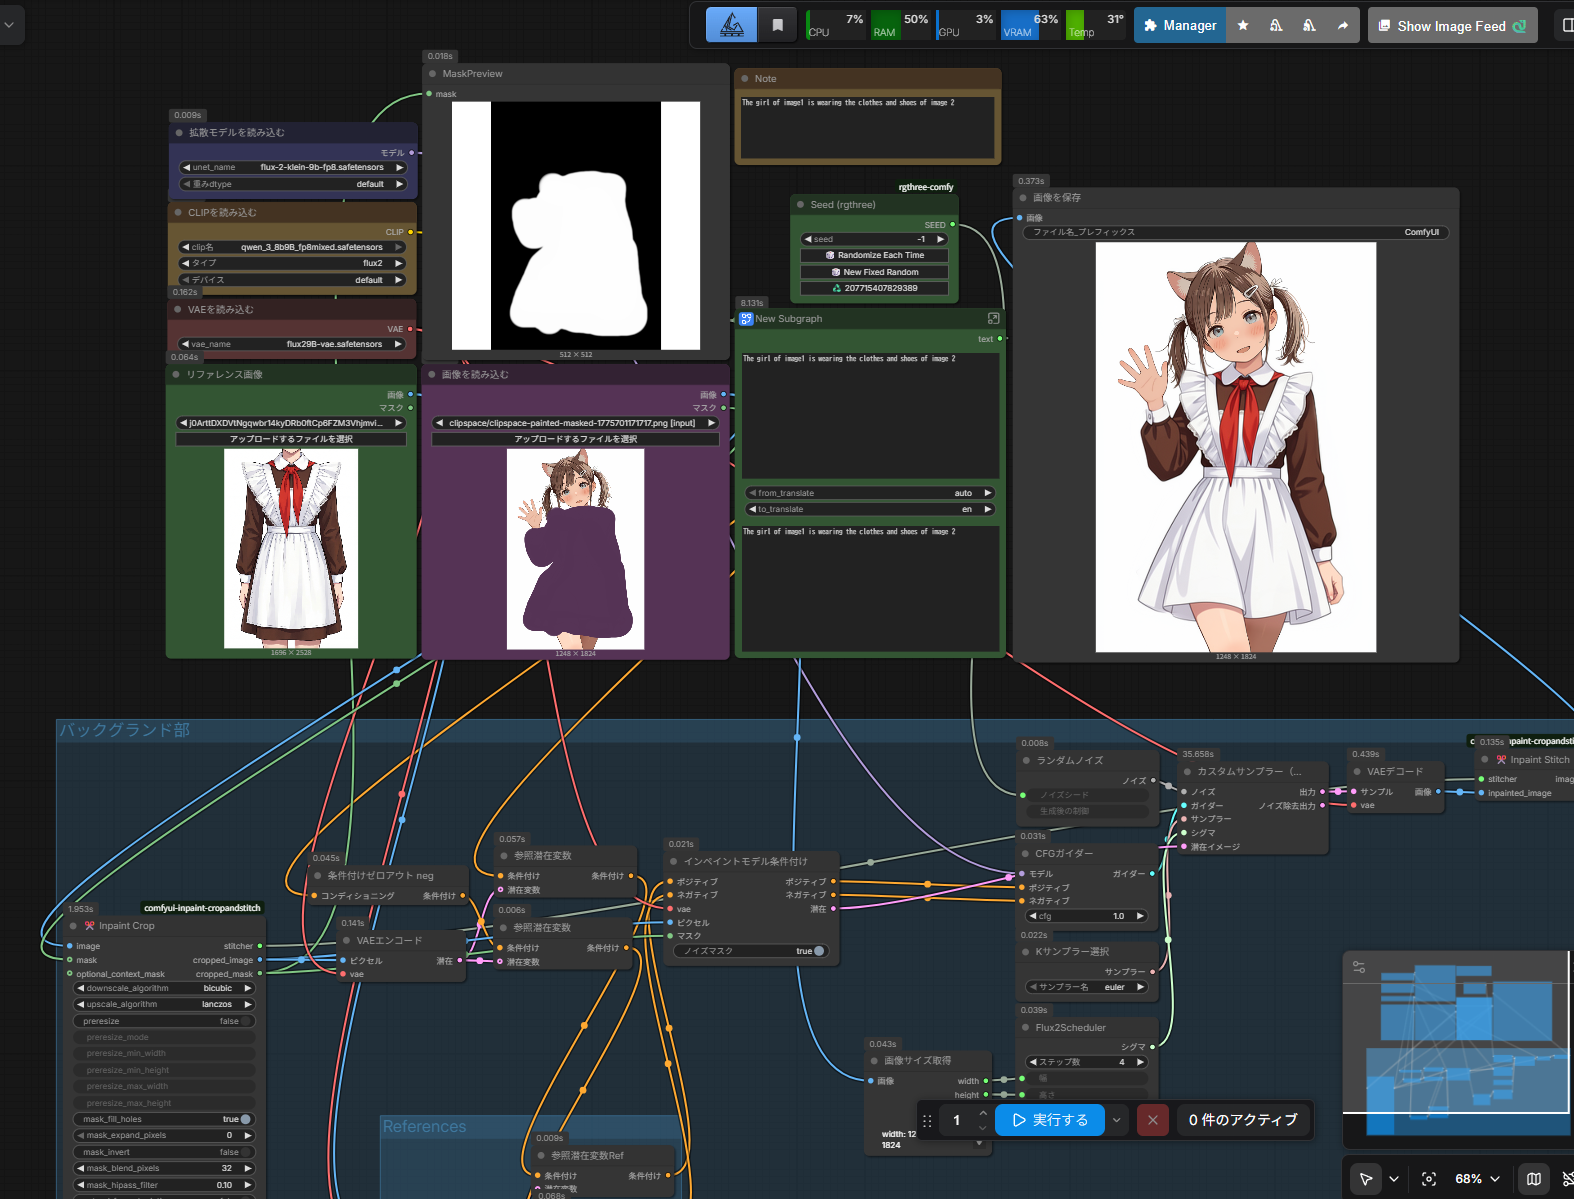
Task: Open dropdown arrow next to 実行する
Action: pyautogui.click(x=1116, y=1120)
